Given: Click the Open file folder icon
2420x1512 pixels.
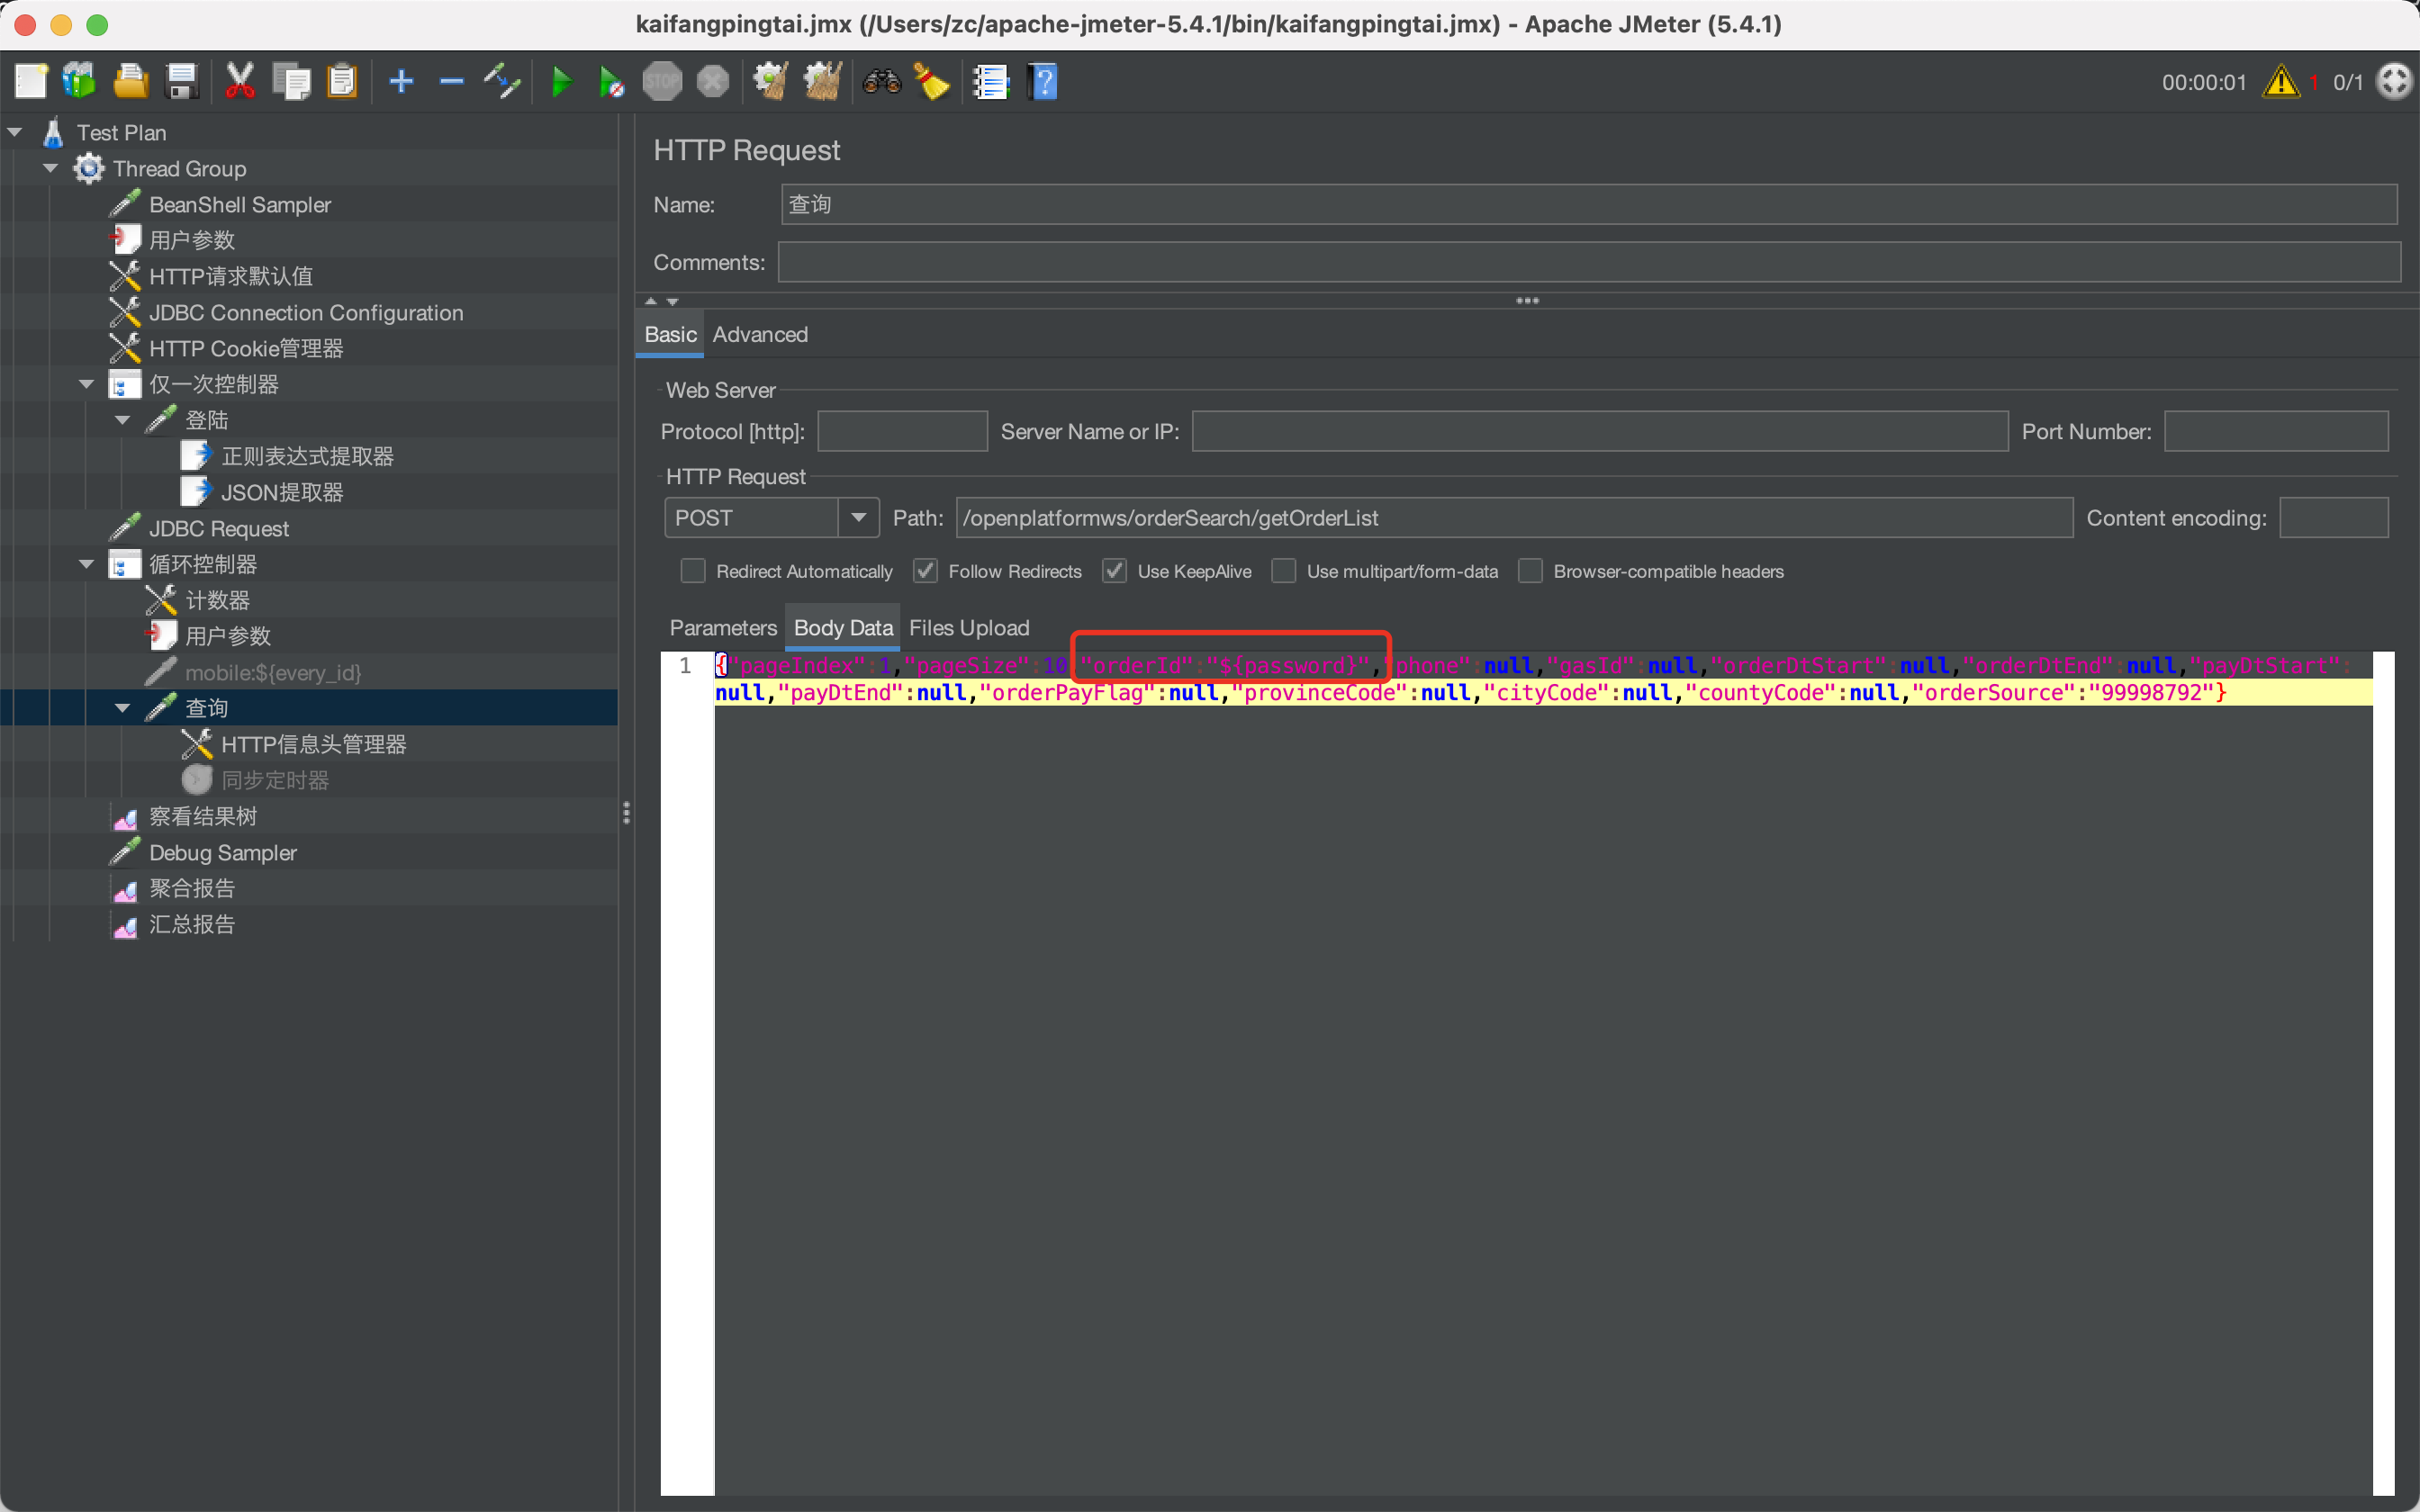Looking at the screenshot, I should [130, 81].
